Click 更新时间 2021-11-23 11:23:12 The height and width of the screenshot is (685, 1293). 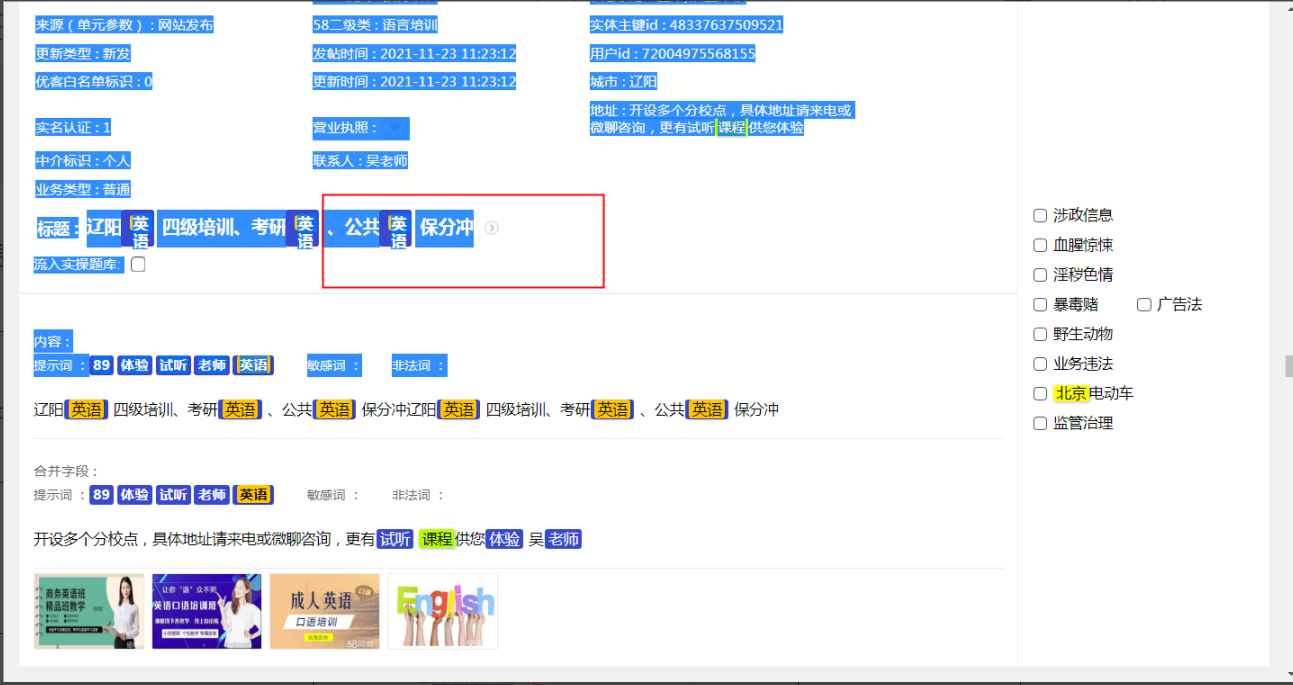pos(414,82)
